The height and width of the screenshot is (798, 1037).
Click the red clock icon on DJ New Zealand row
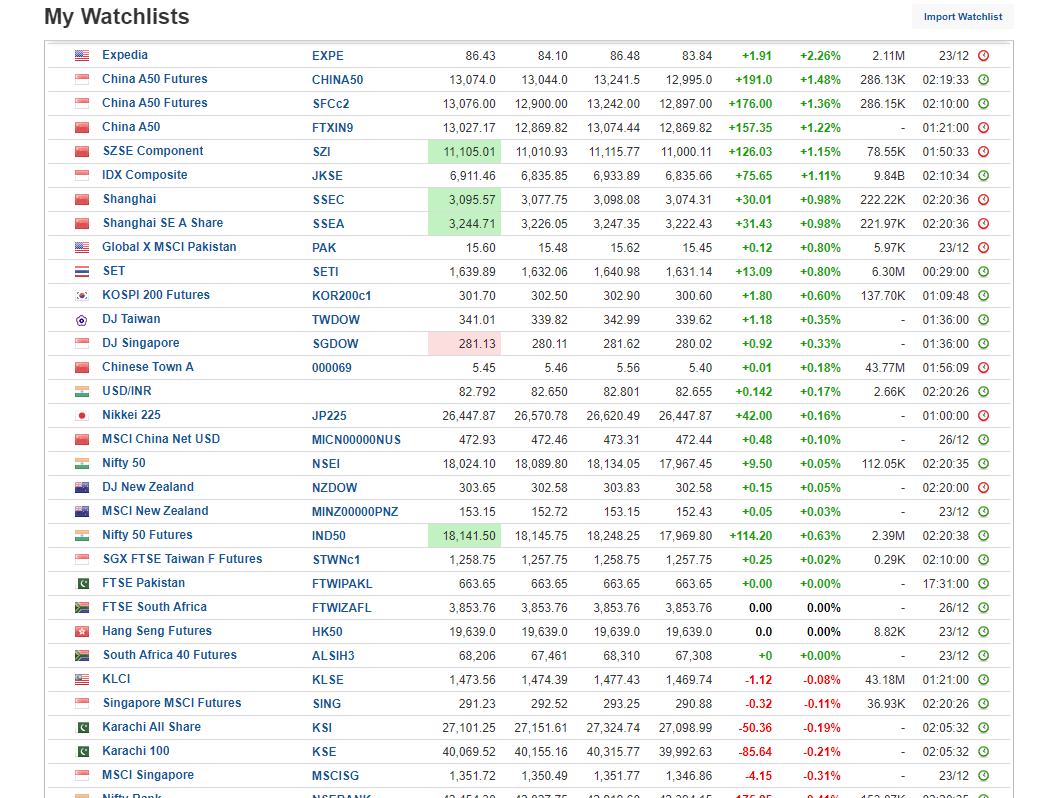pyautogui.click(x=983, y=487)
